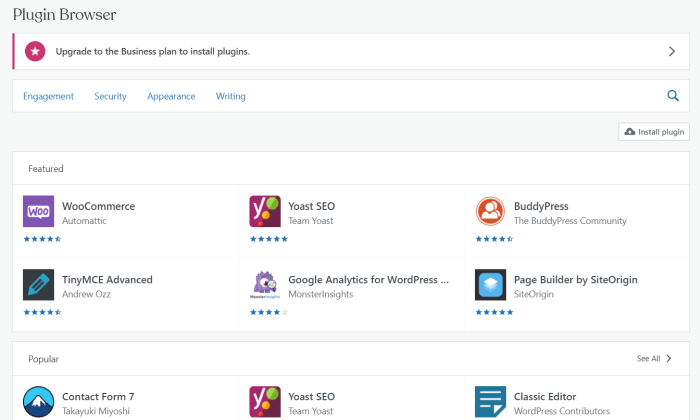Open the plugin search magnifier icon

673,96
